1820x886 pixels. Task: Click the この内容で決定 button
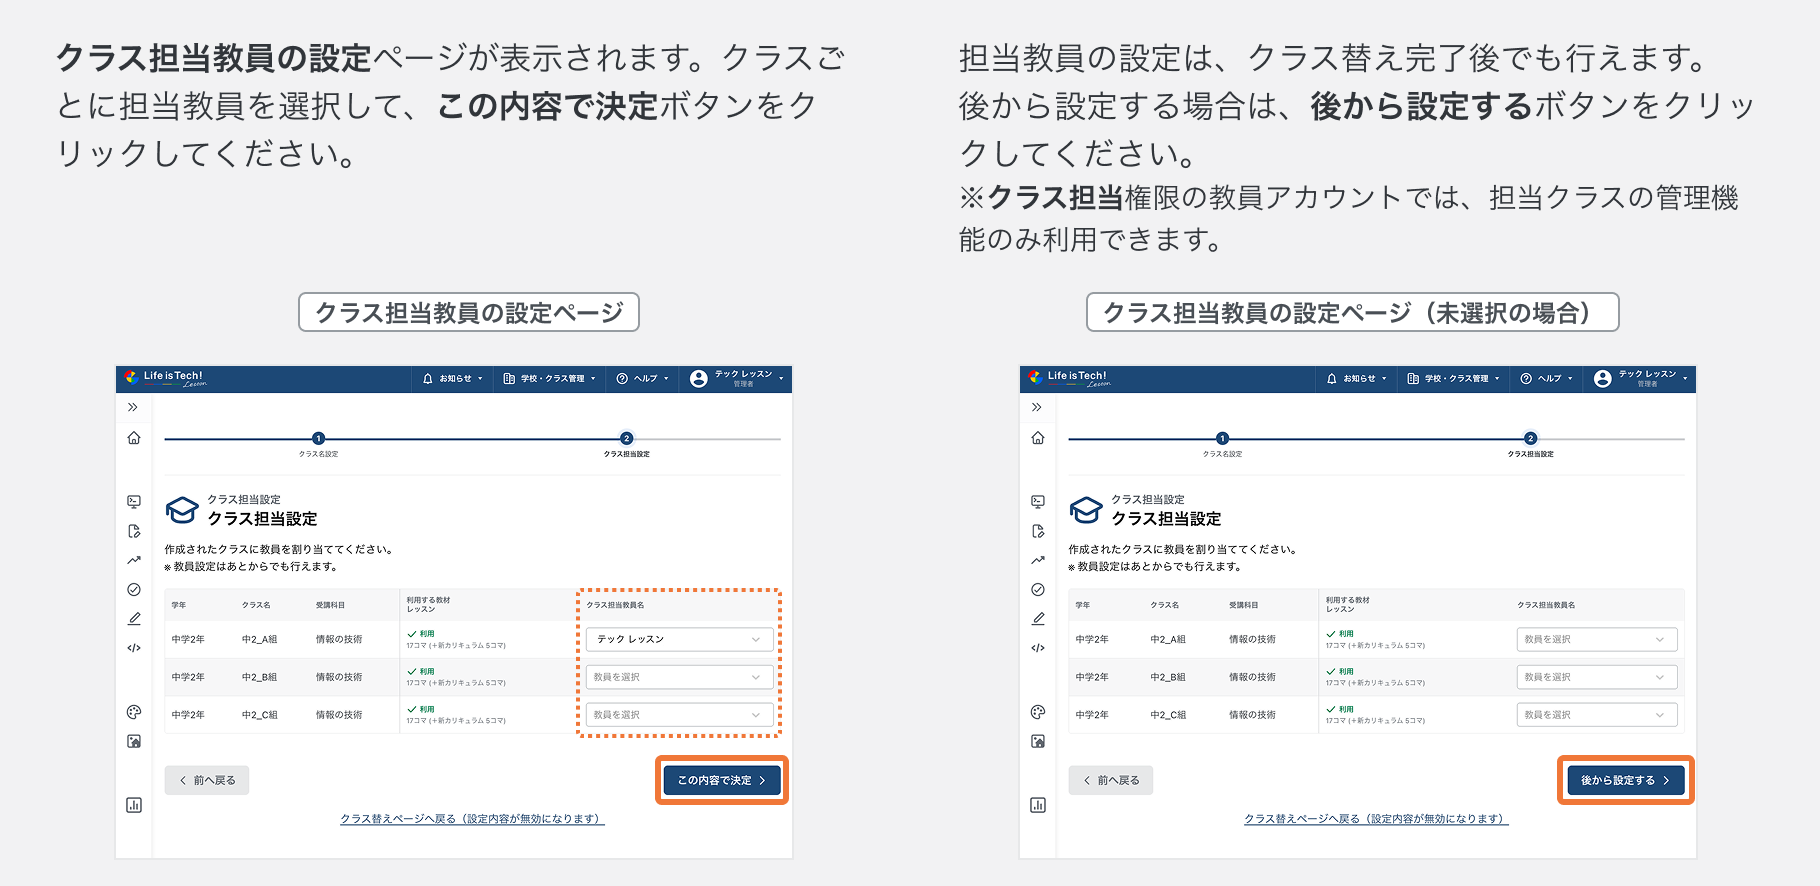pos(722,780)
